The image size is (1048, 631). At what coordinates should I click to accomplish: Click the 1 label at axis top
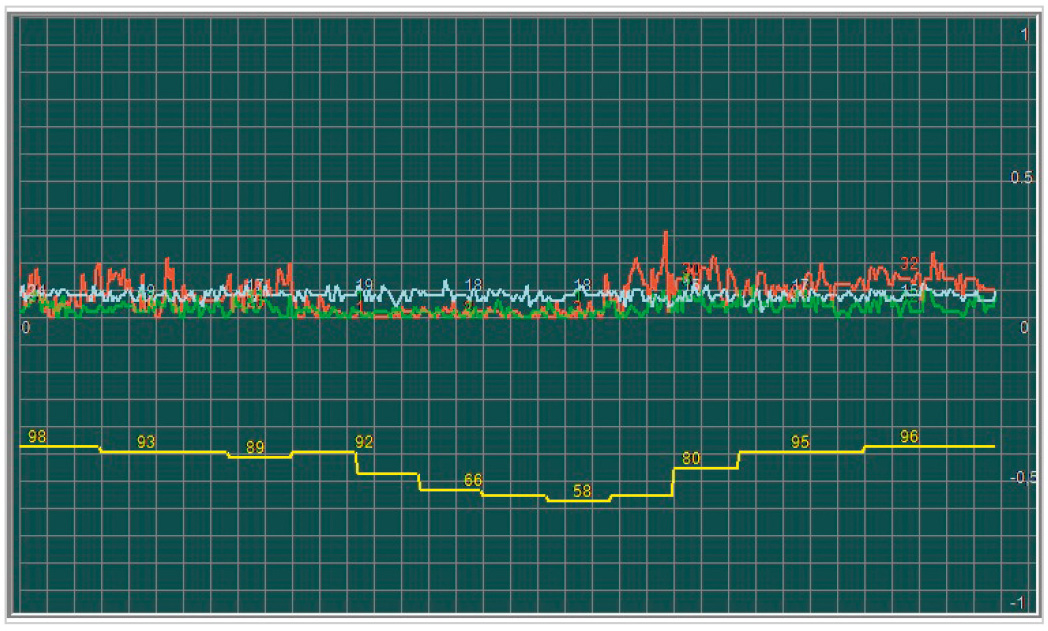(1025, 34)
